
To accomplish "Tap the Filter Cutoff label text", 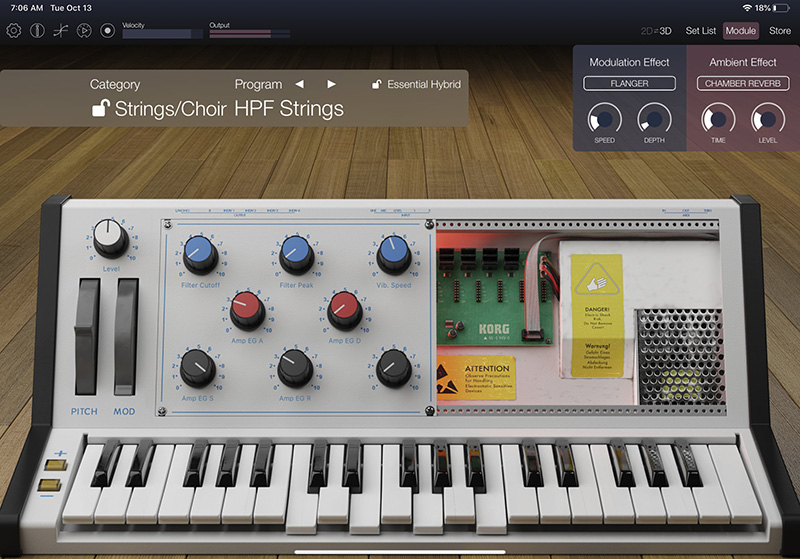I will point(201,285).
